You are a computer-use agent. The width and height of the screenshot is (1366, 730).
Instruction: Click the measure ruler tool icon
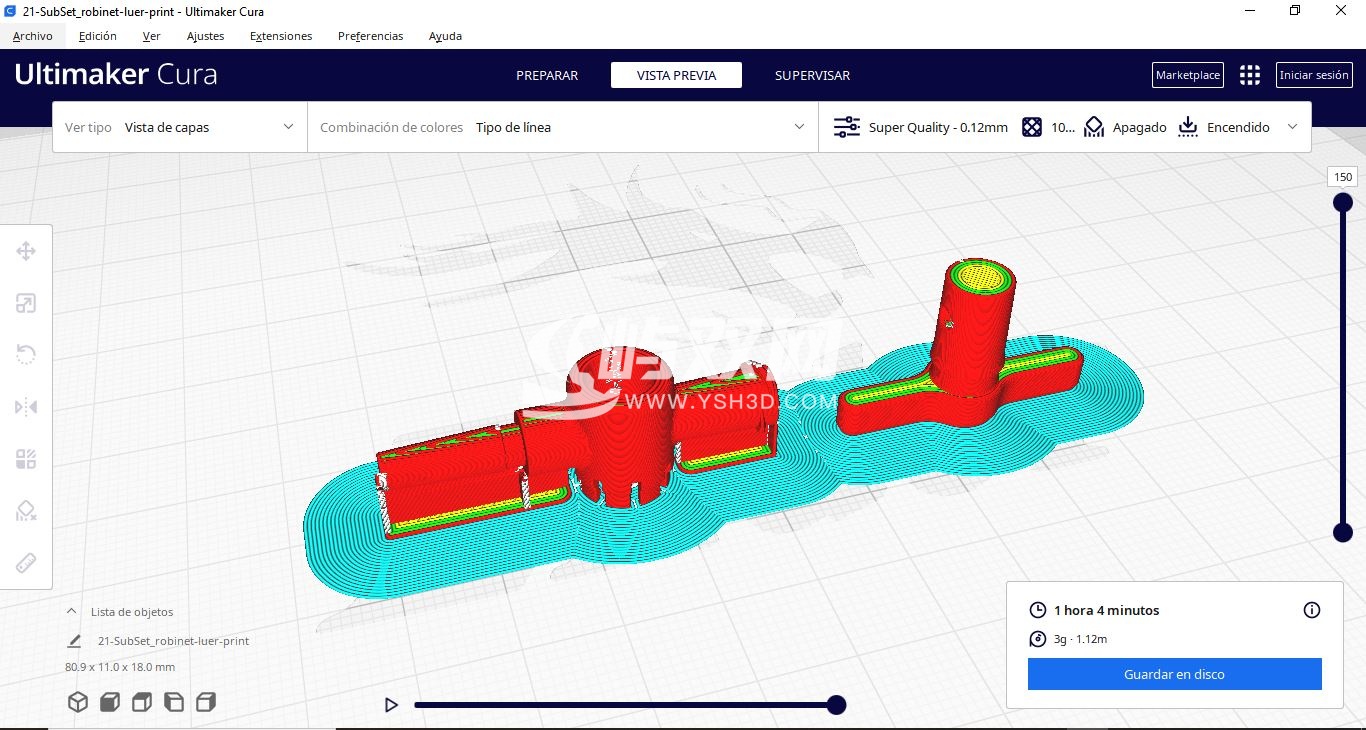26,563
